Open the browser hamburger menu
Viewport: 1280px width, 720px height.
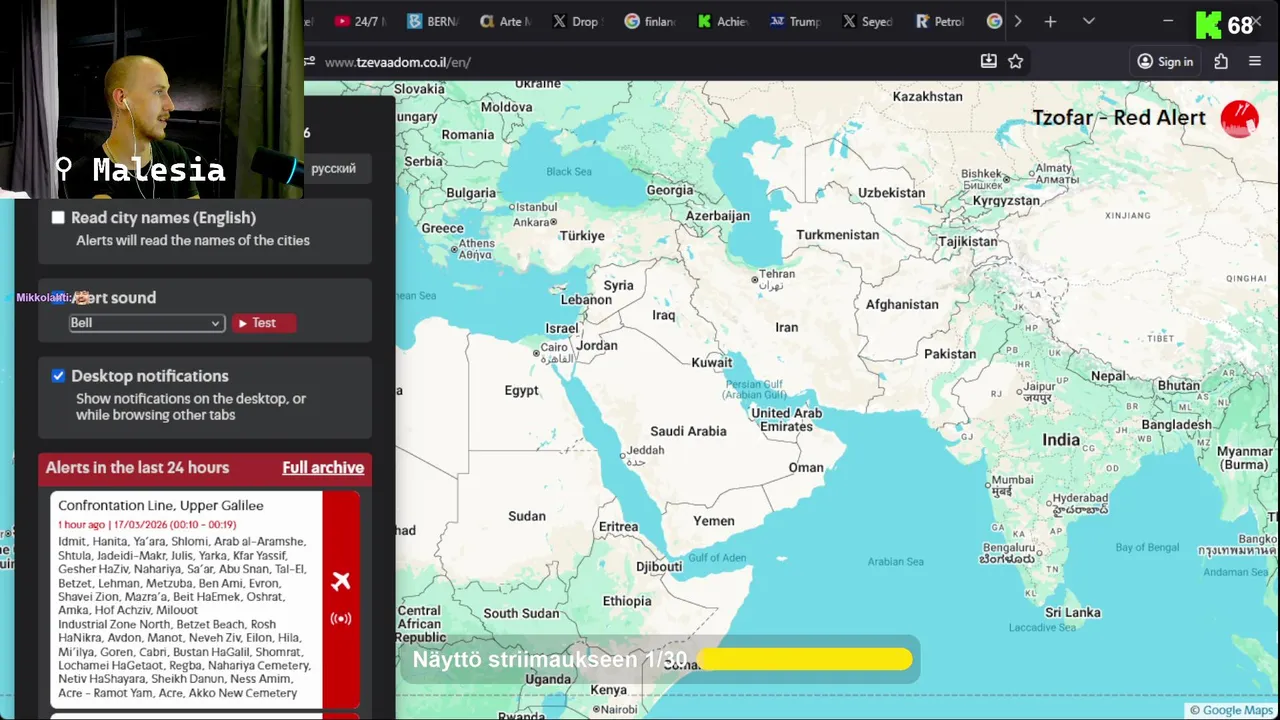point(1255,61)
